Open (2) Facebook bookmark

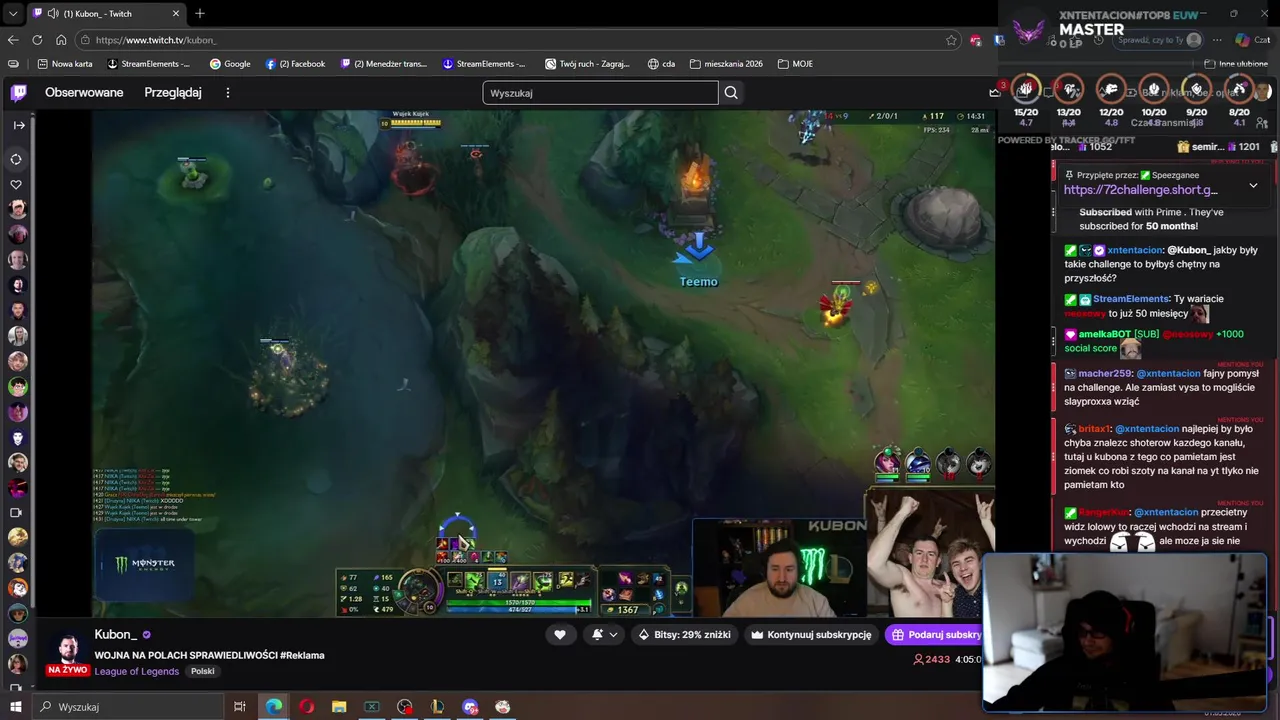point(295,64)
